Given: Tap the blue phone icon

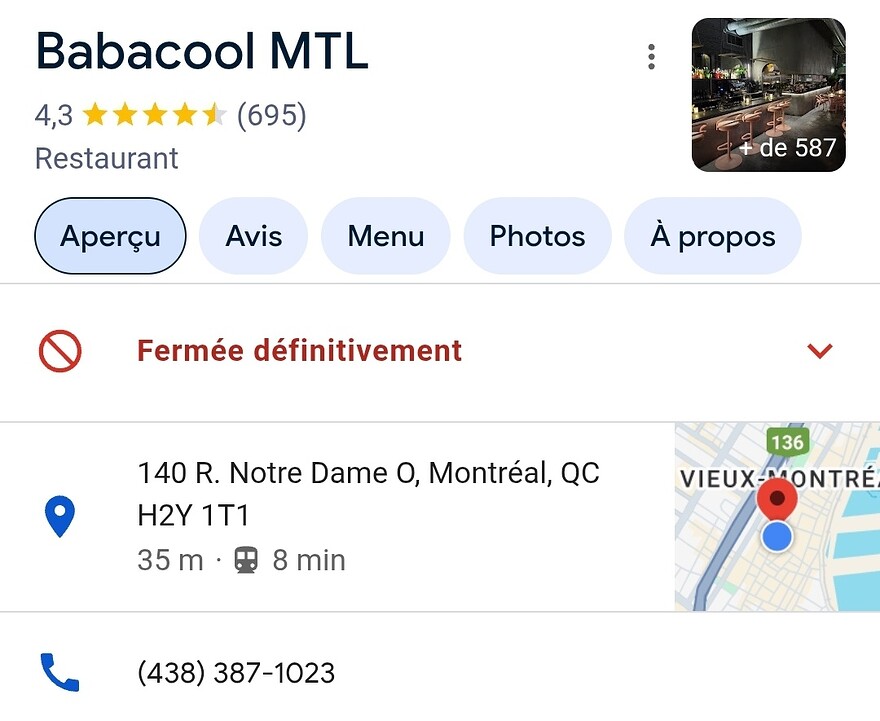Looking at the screenshot, I should [60, 673].
